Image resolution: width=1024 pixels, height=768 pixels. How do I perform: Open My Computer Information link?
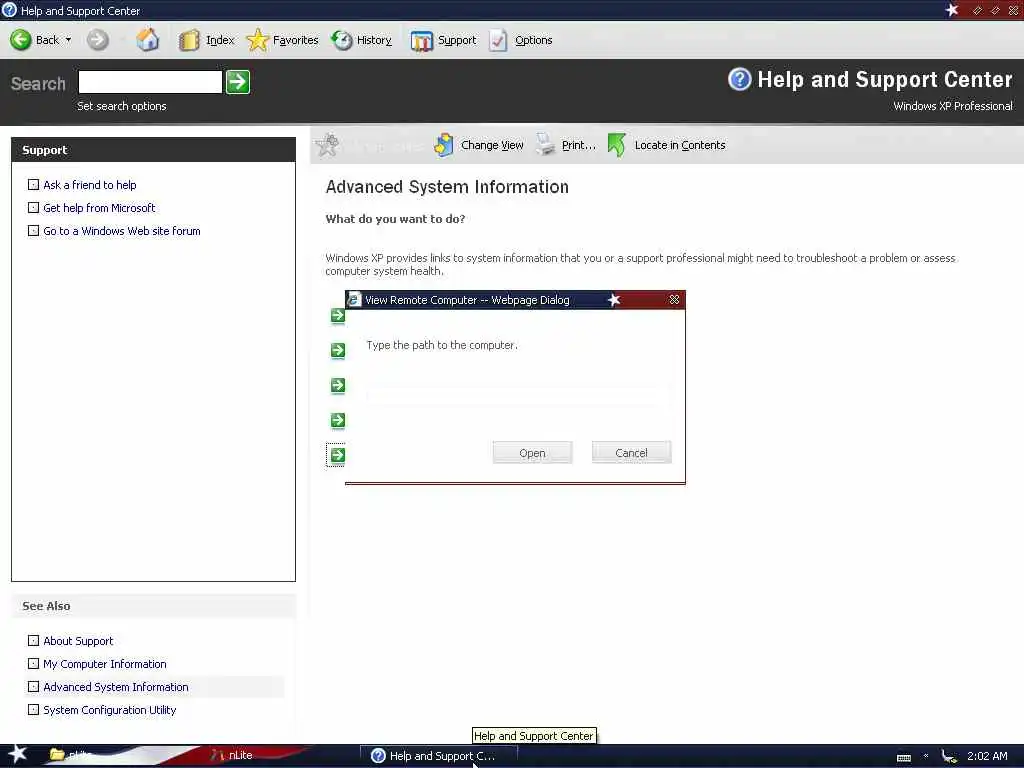pos(104,664)
